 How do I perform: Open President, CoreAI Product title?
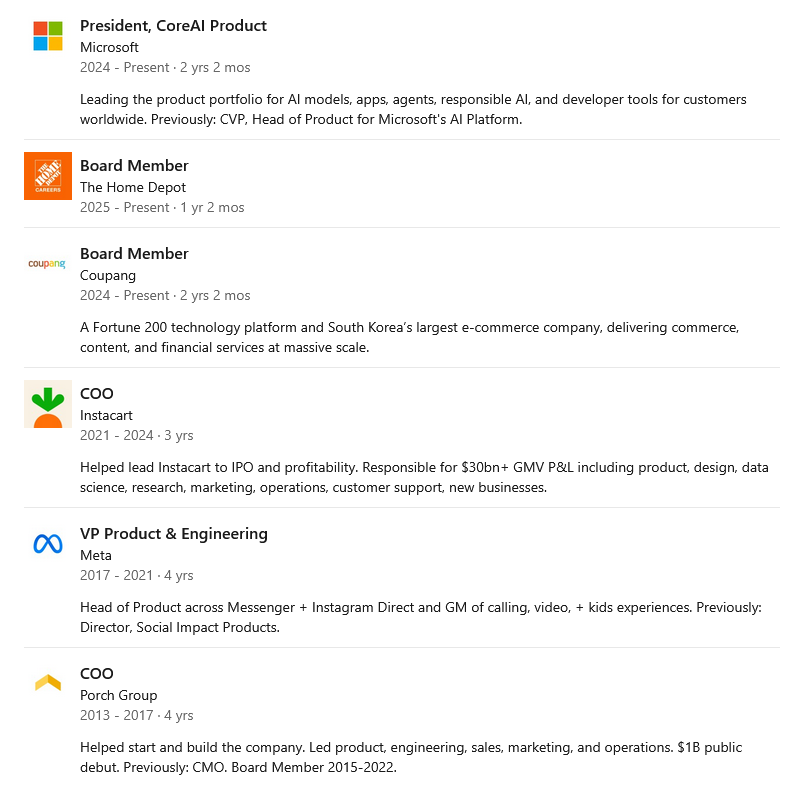point(173,26)
